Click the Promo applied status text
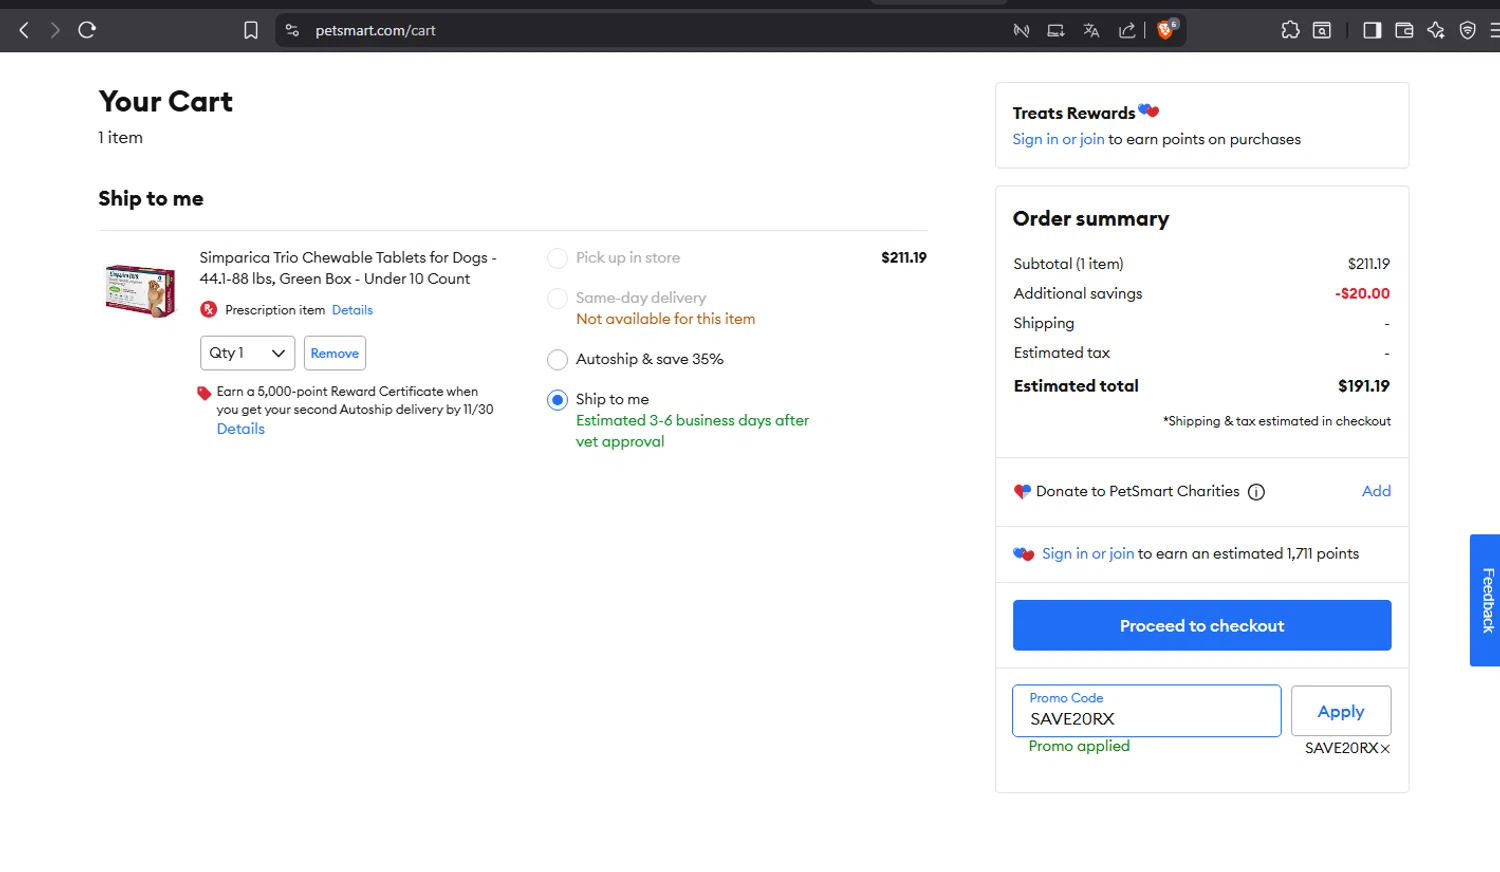This screenshot has width=1500, height=872. click(x=1079, y=746)
